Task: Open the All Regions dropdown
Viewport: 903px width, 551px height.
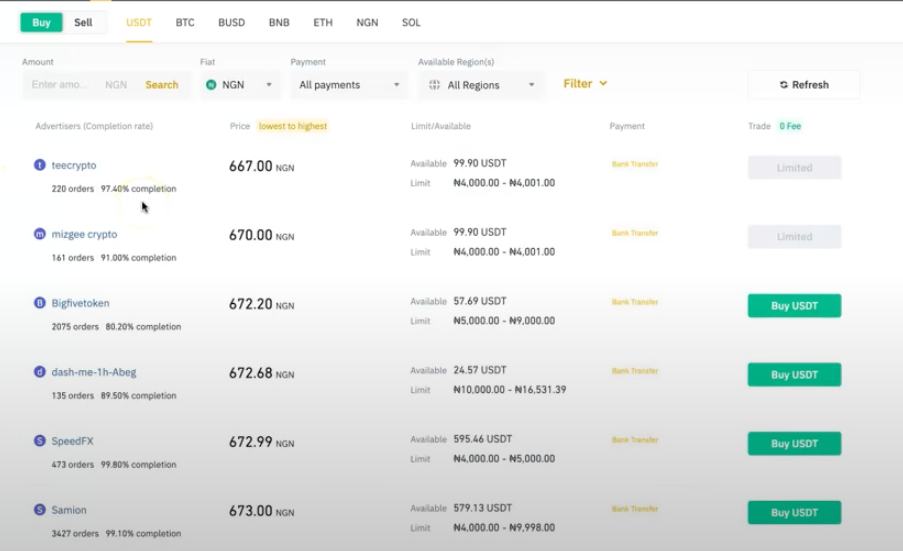Action: [x=481, y=85]
